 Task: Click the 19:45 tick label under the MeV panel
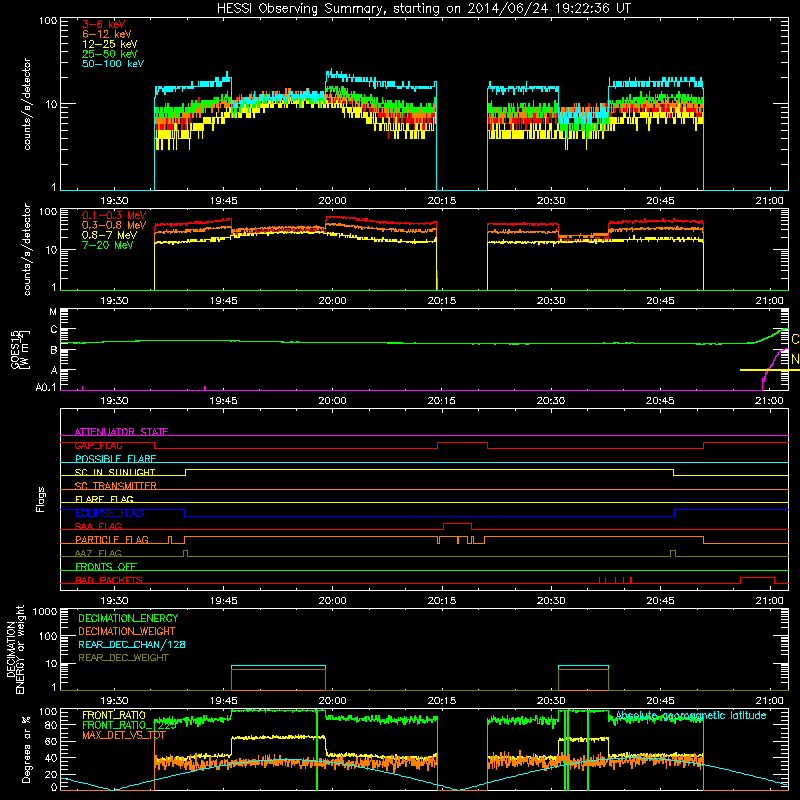(223, 301)
